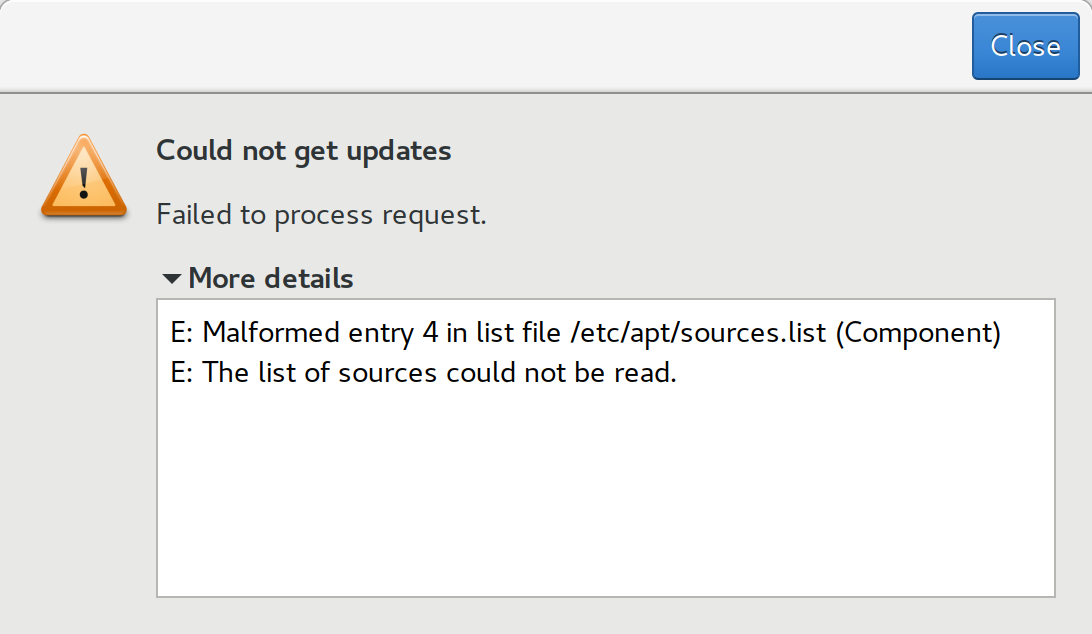The image size is (1092, 634).
Task: Click the (Component) word in error details
Action: pyautogui.click(x=918, y=333)
